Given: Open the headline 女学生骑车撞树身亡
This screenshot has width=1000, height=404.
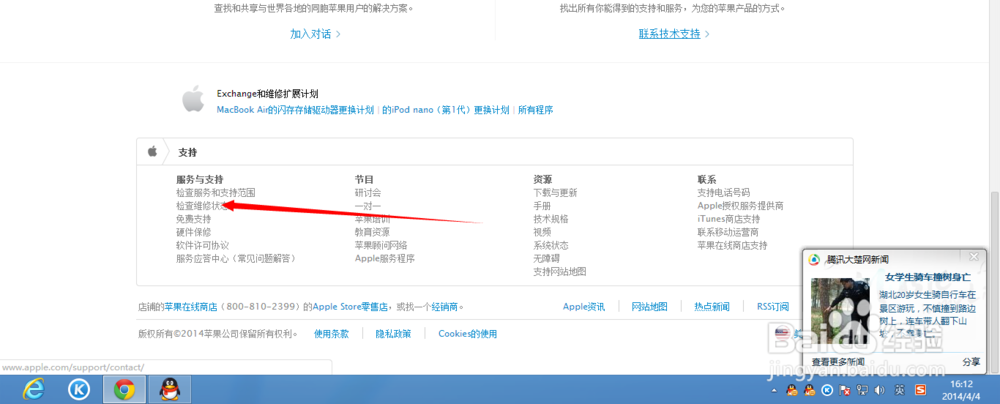Looking at the screenshot, I should click(x=928, y=277).
